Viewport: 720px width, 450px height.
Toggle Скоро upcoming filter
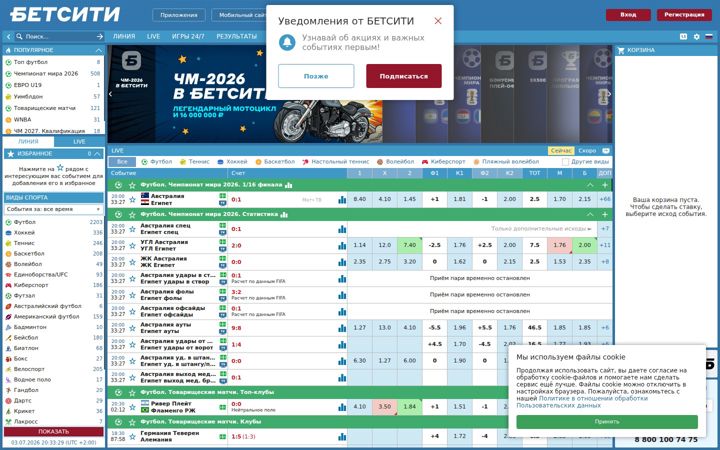tap(587, 151)
